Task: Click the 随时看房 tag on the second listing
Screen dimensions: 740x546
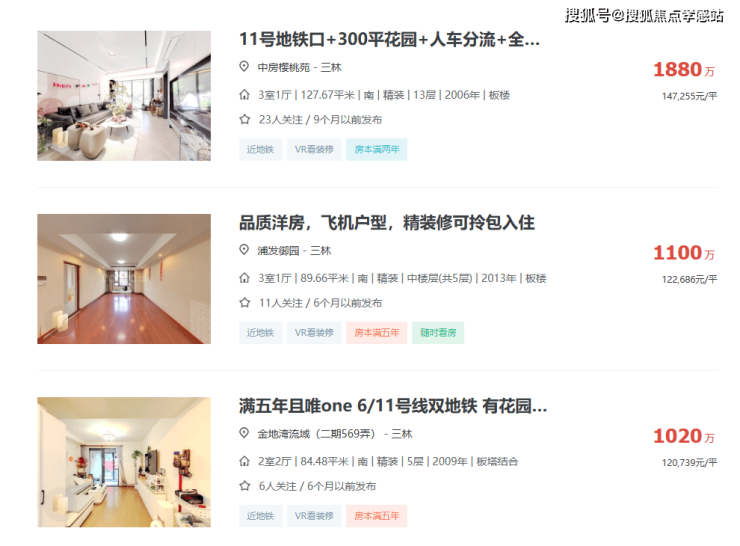Action: coord(438,333)
